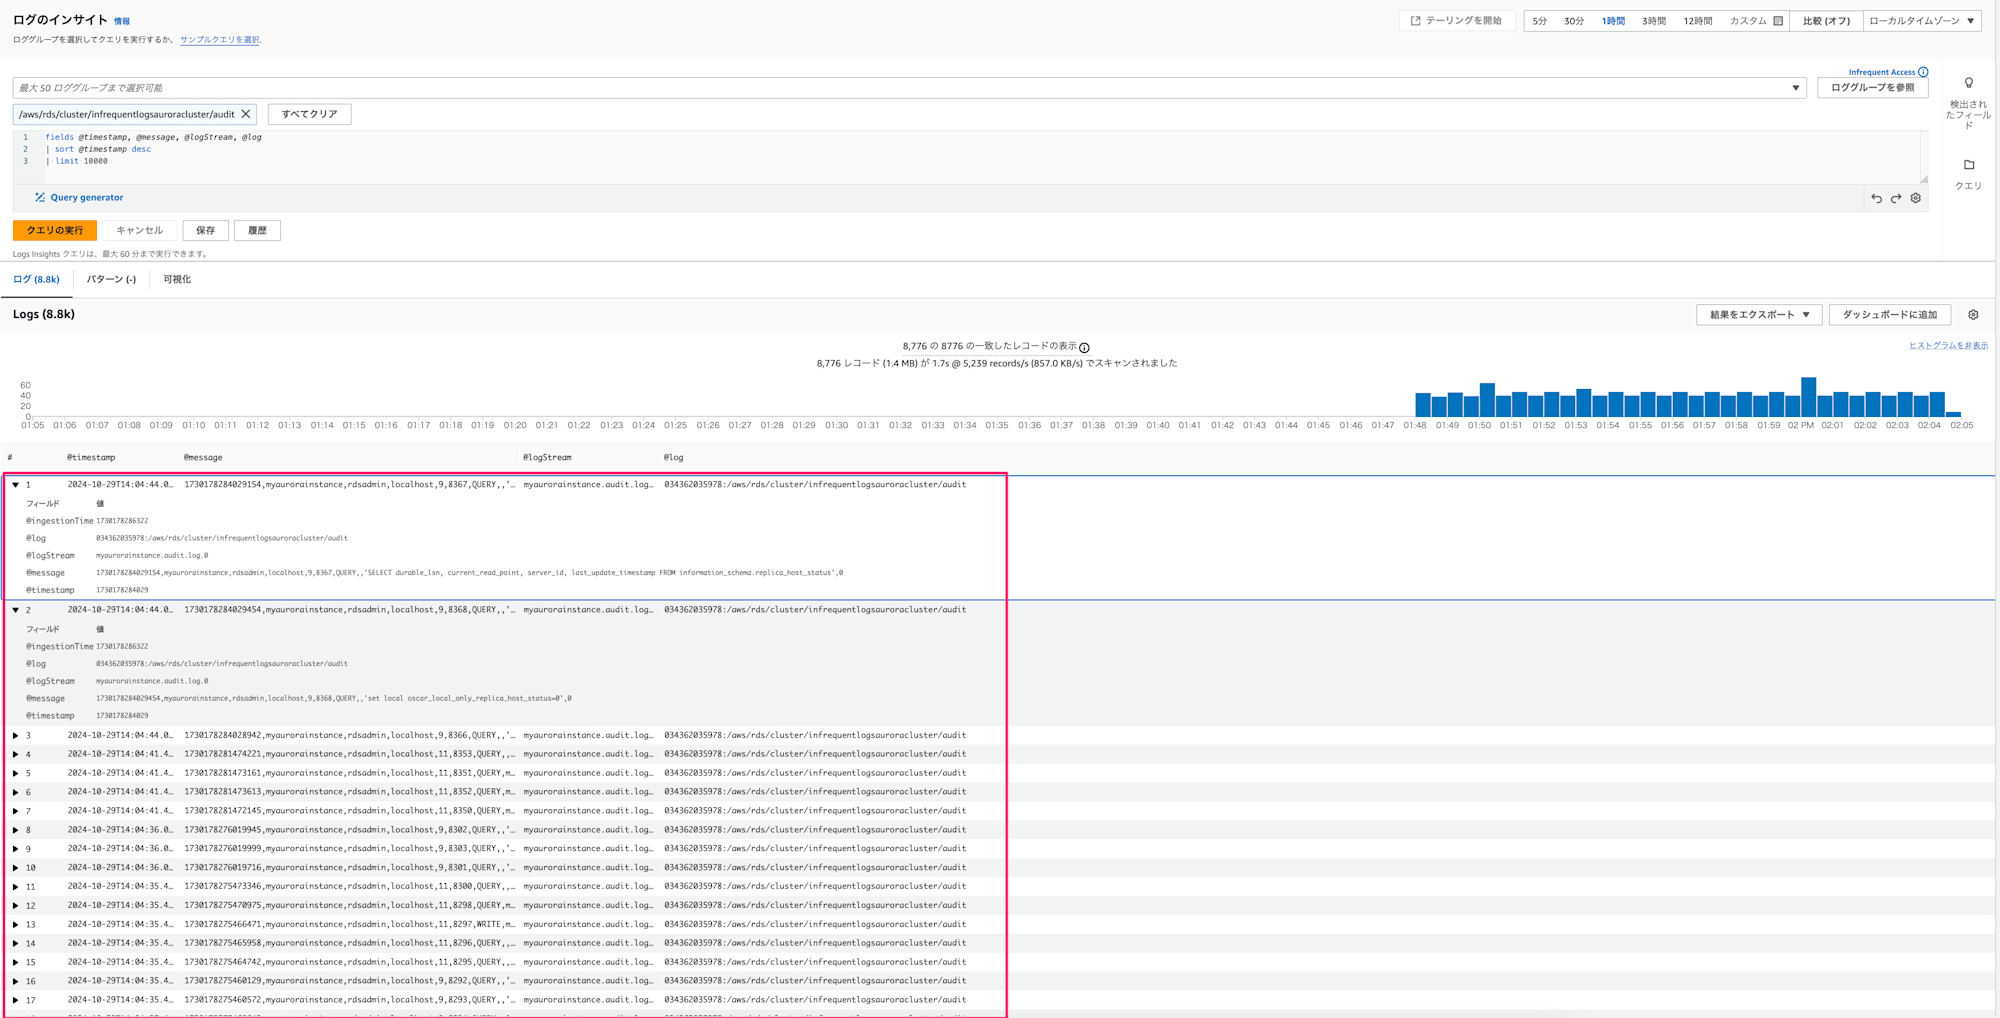Redo the query edit
This screenshot has height=1018, width=2000.
tap(1896, 198)
